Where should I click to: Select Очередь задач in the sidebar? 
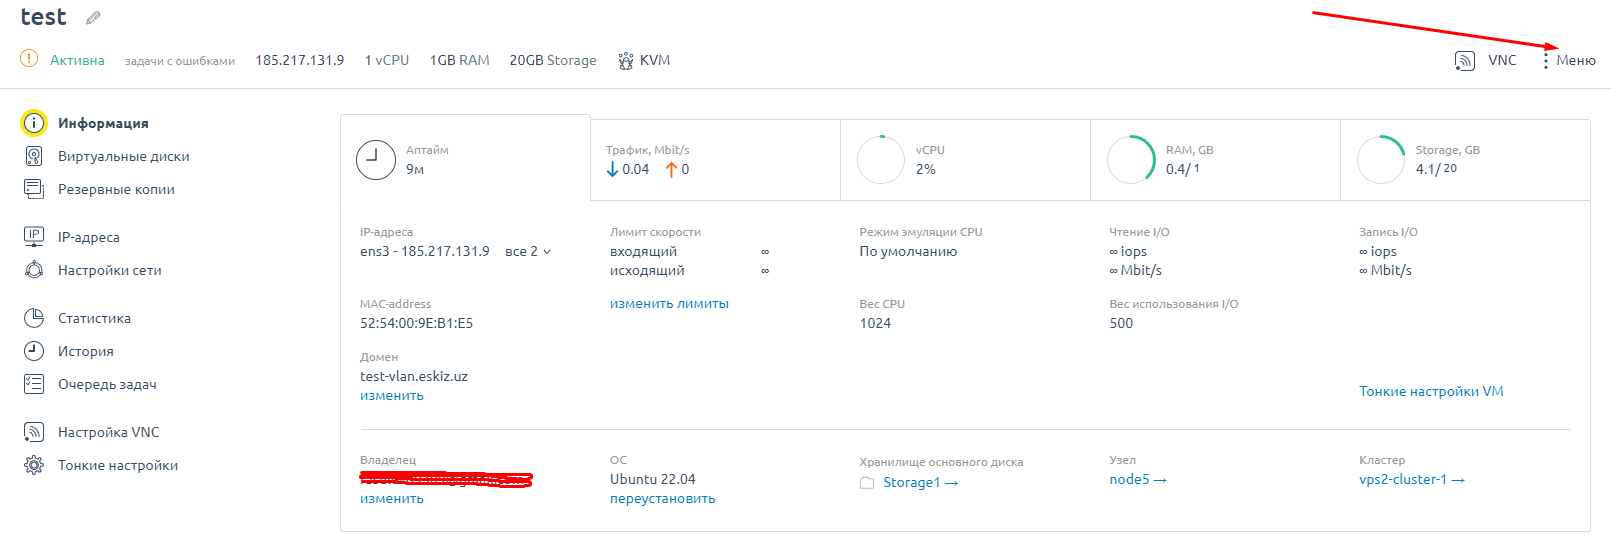(107, 384)
